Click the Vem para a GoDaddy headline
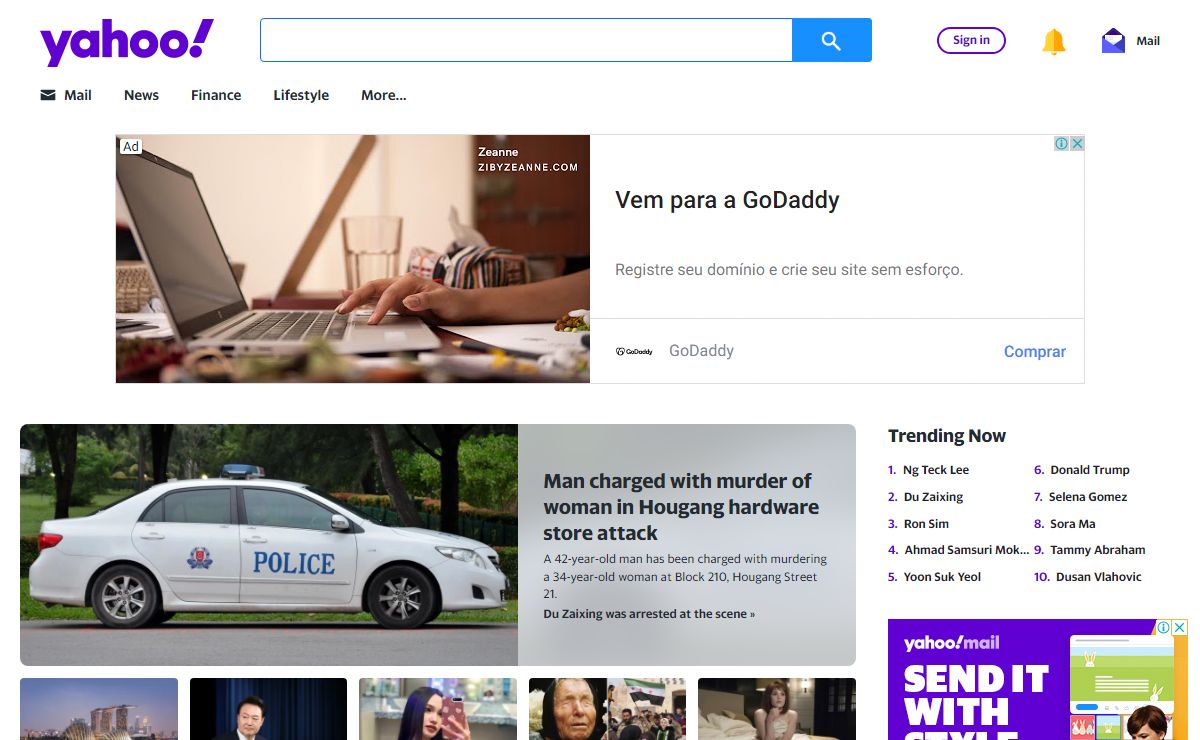1200x740 pixels. coord(727,200)
